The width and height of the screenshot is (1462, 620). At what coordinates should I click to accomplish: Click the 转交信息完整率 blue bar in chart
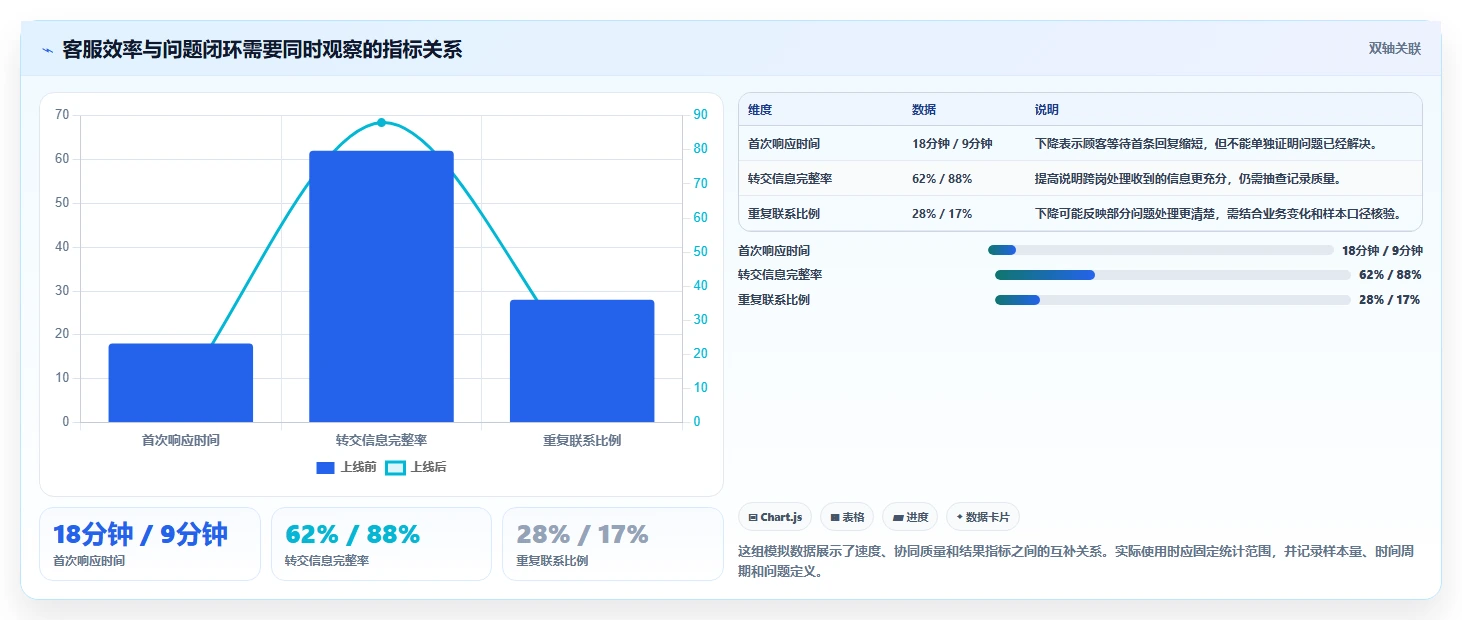coord(381,286)
